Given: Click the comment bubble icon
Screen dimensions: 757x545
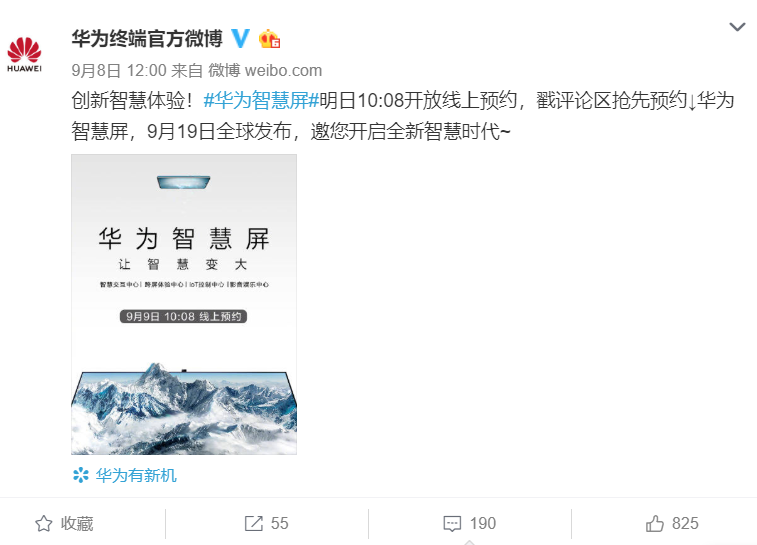Looking at the screenshot, I should tap(452, 524).
